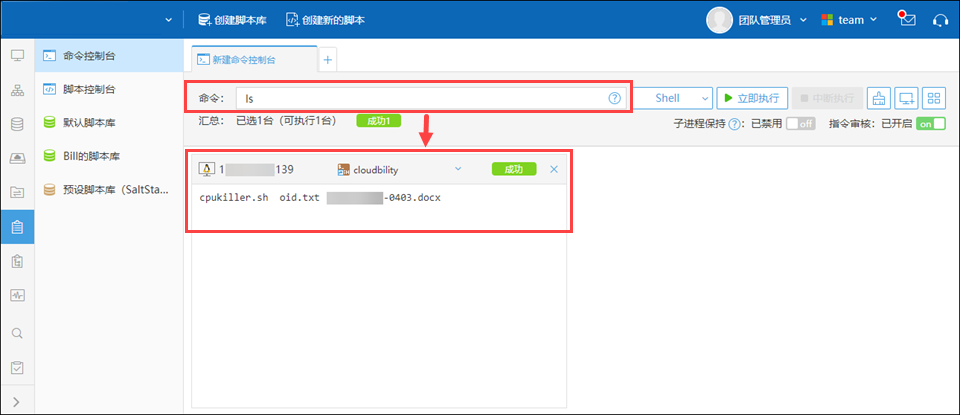Click 中断执行 button
960x415 pixels.
click(x=827, y=98)
